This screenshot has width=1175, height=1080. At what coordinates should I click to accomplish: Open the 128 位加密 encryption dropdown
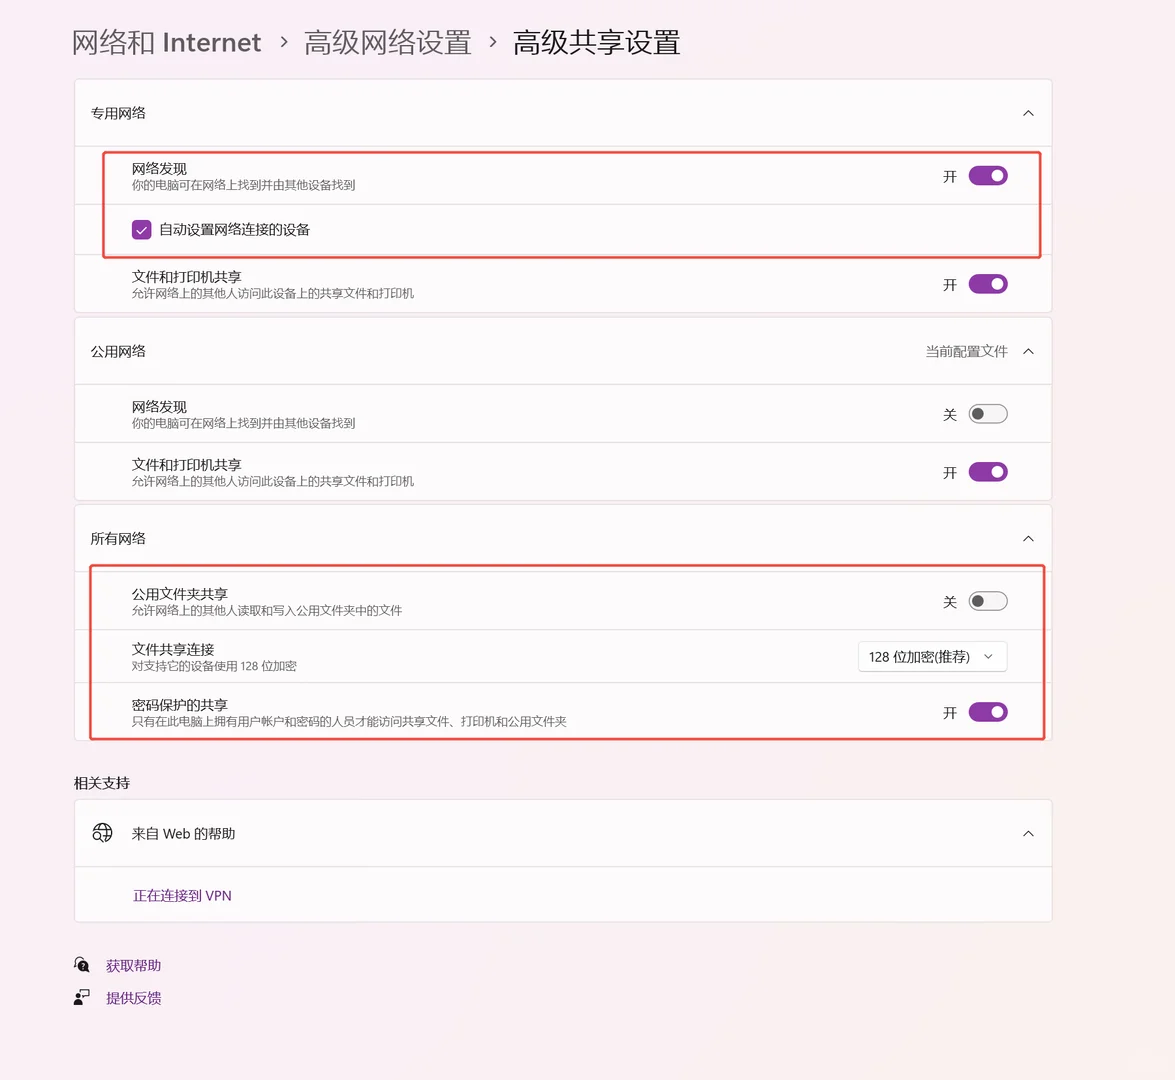pos(931,656)
